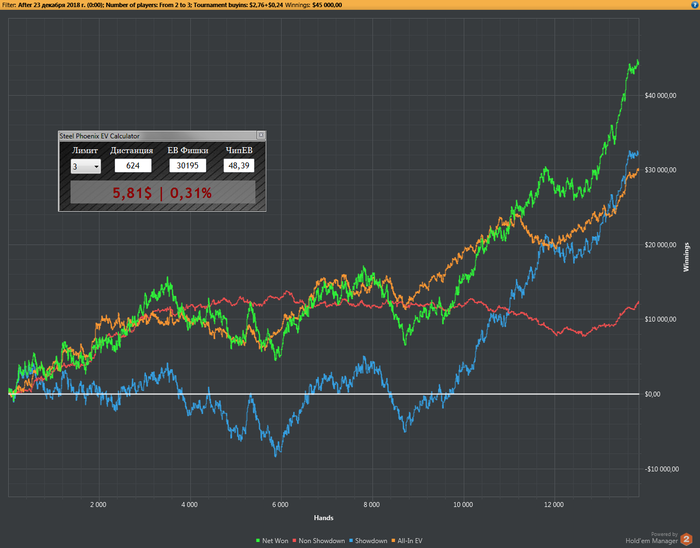The width and height of the screenshot is (700, 548).
Task: Select the -$10 000,00 axis value
Action: pyautogui.click(x=662, y=469)
